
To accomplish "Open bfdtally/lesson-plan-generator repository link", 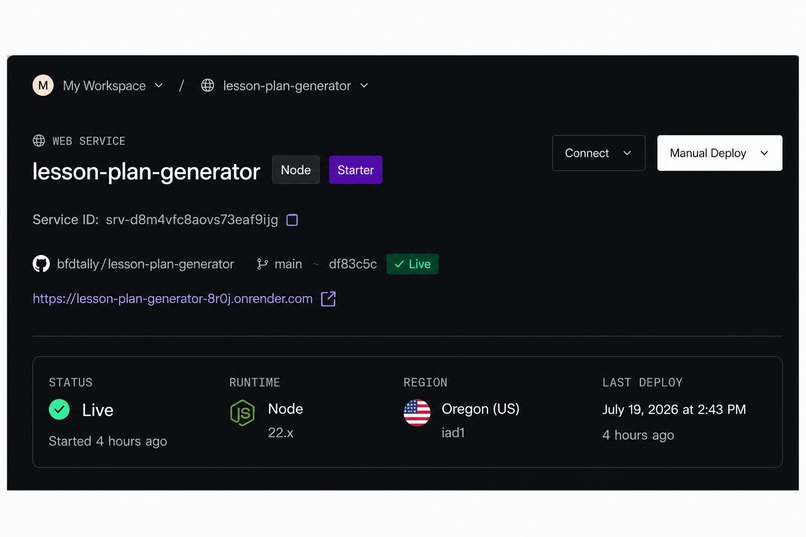I will tap(145, 264).
